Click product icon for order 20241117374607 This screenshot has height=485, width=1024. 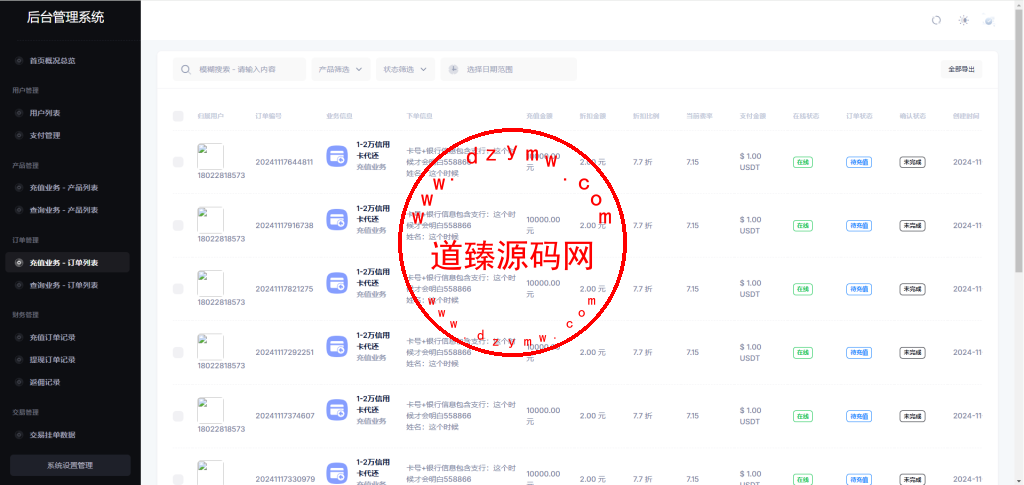click(x=337, y=410)
